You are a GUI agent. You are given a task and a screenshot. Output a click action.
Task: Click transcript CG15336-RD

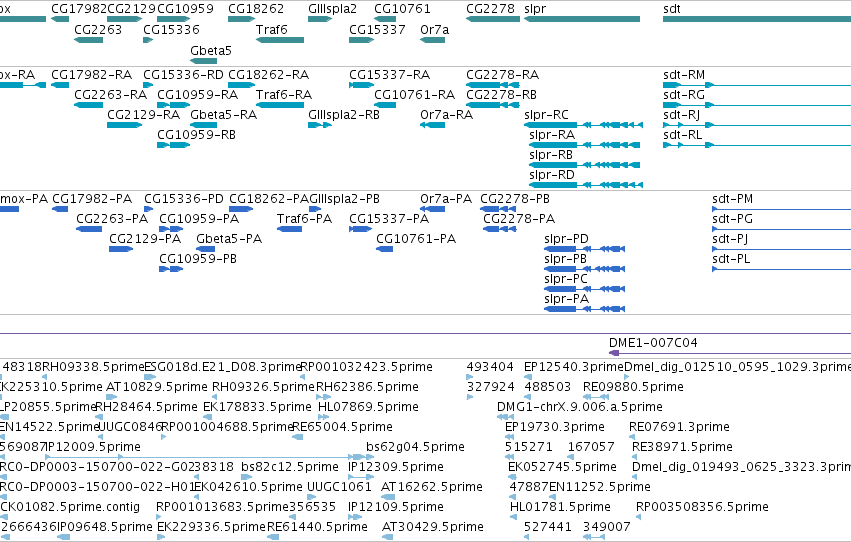tap(183, 74)
